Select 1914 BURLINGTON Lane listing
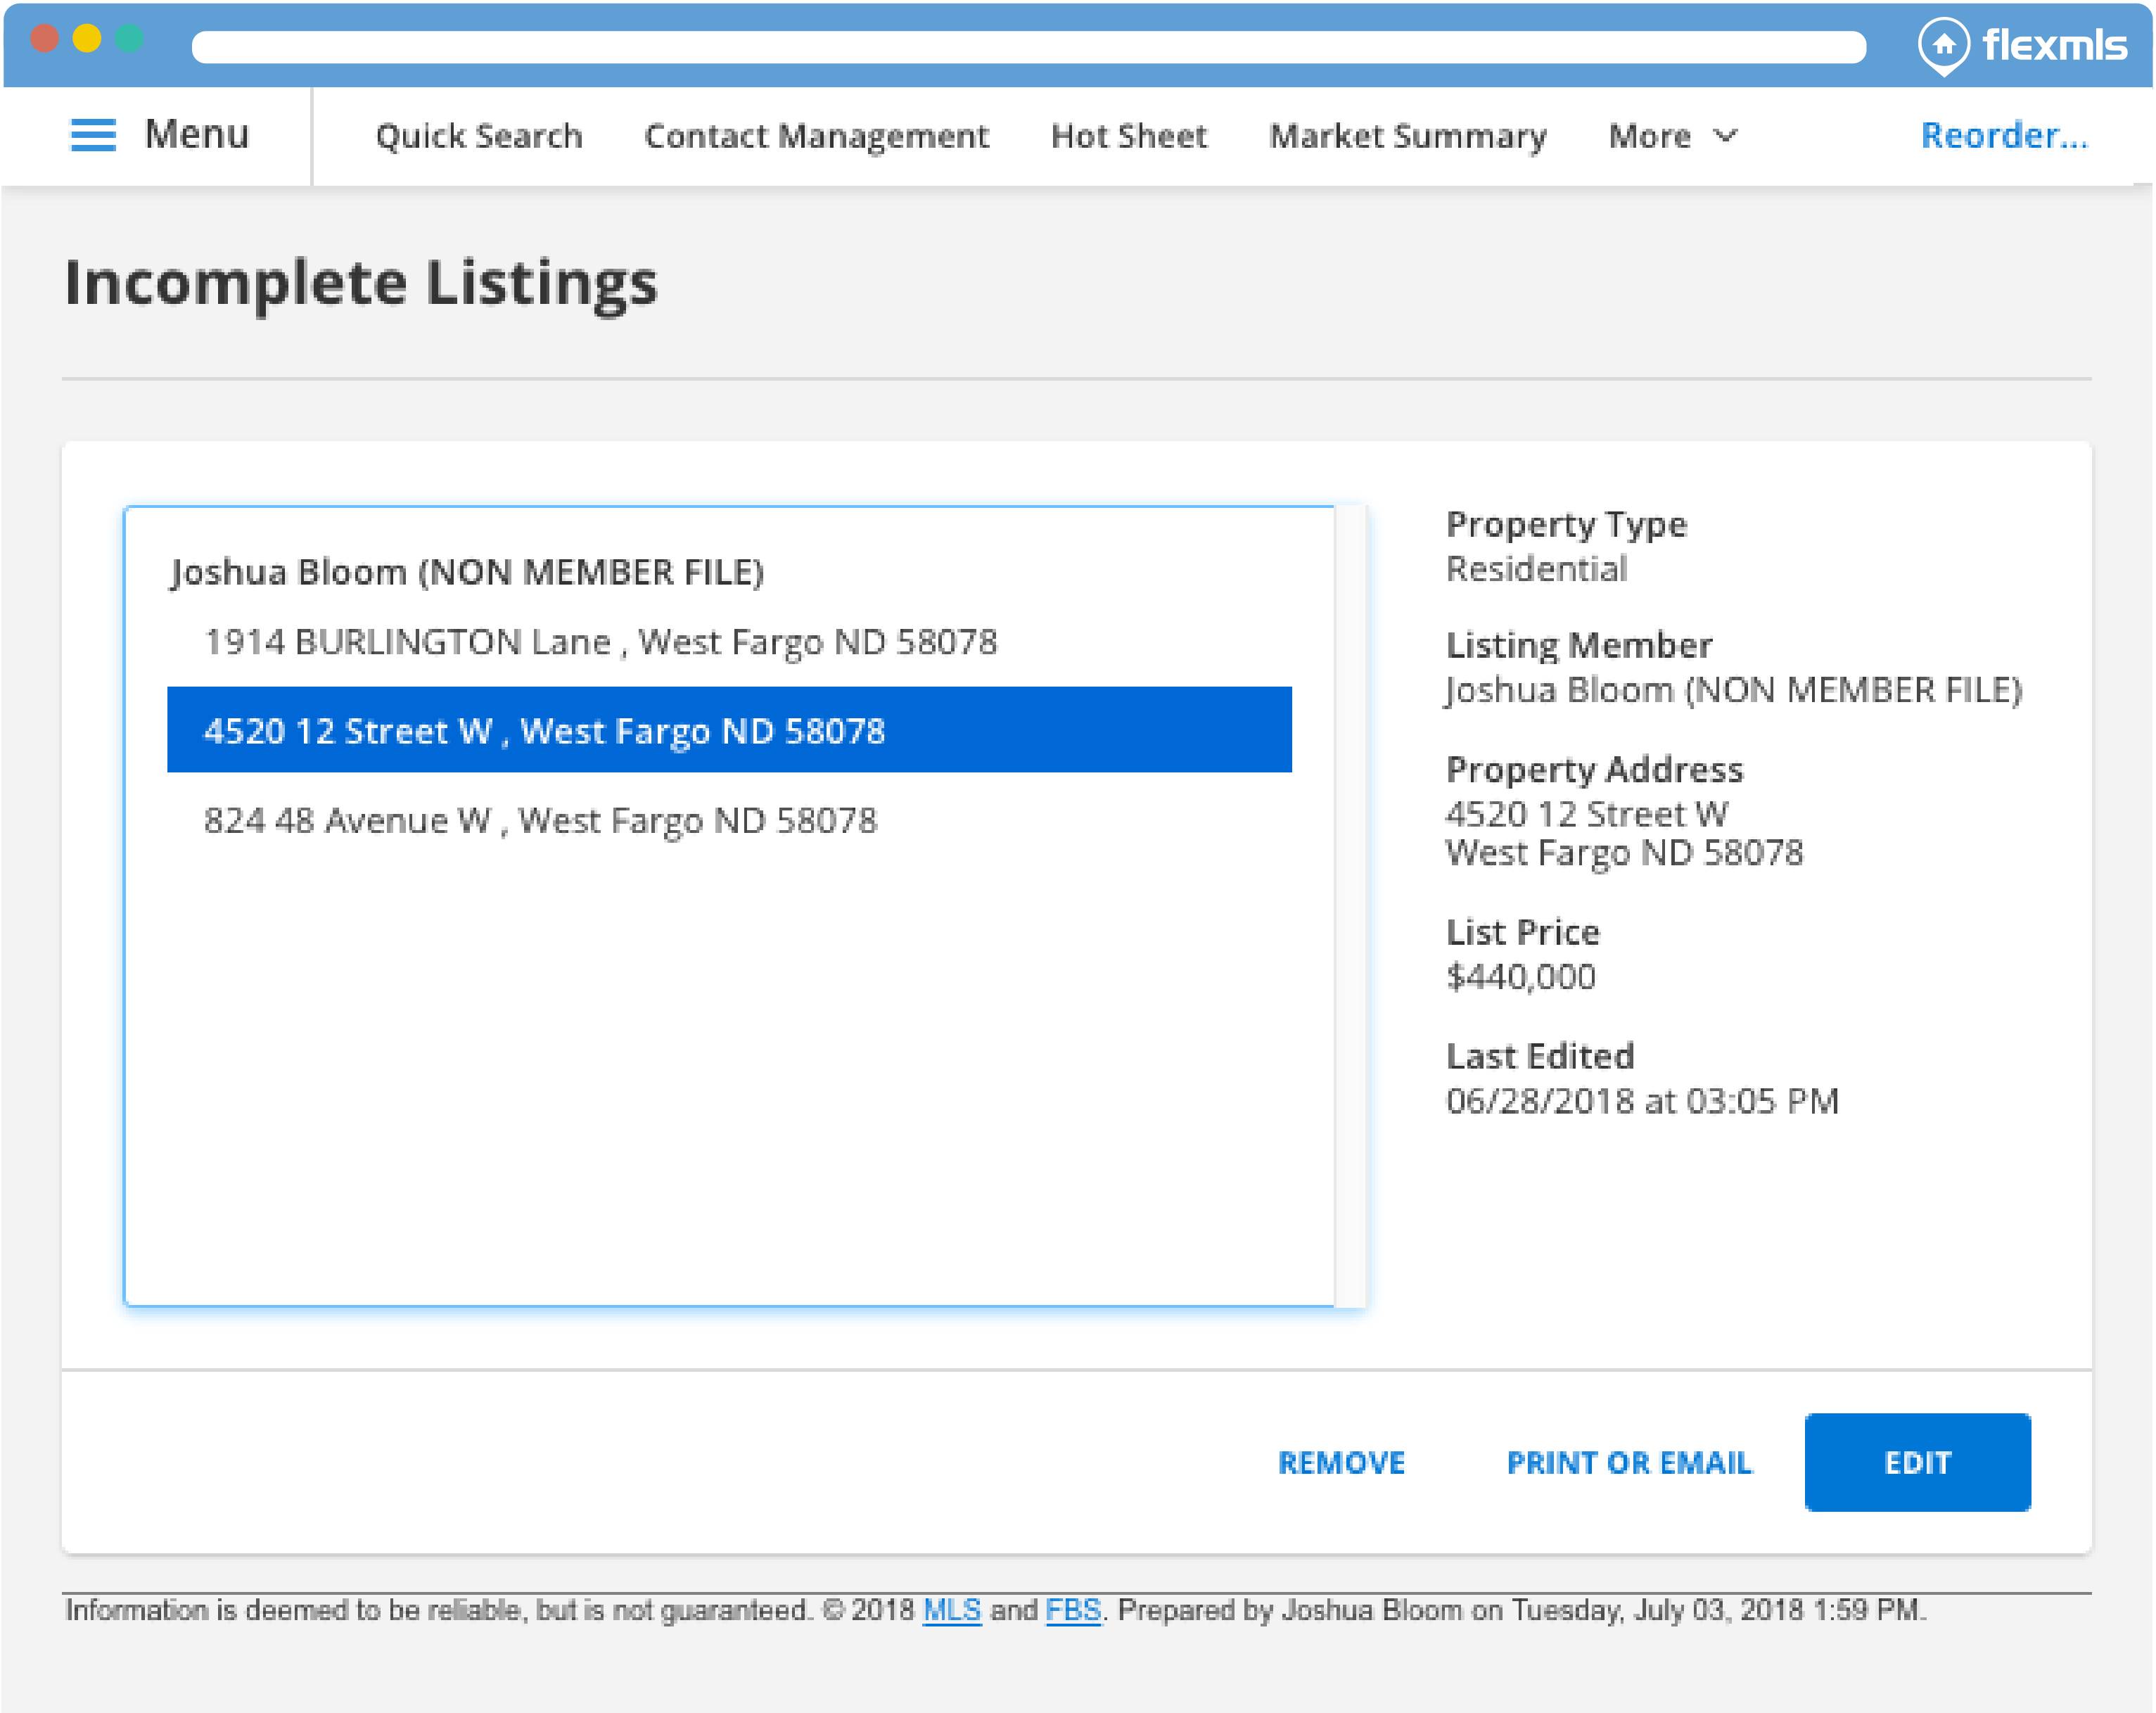This screenshot has width=2156, height=1713. point(600,642)
